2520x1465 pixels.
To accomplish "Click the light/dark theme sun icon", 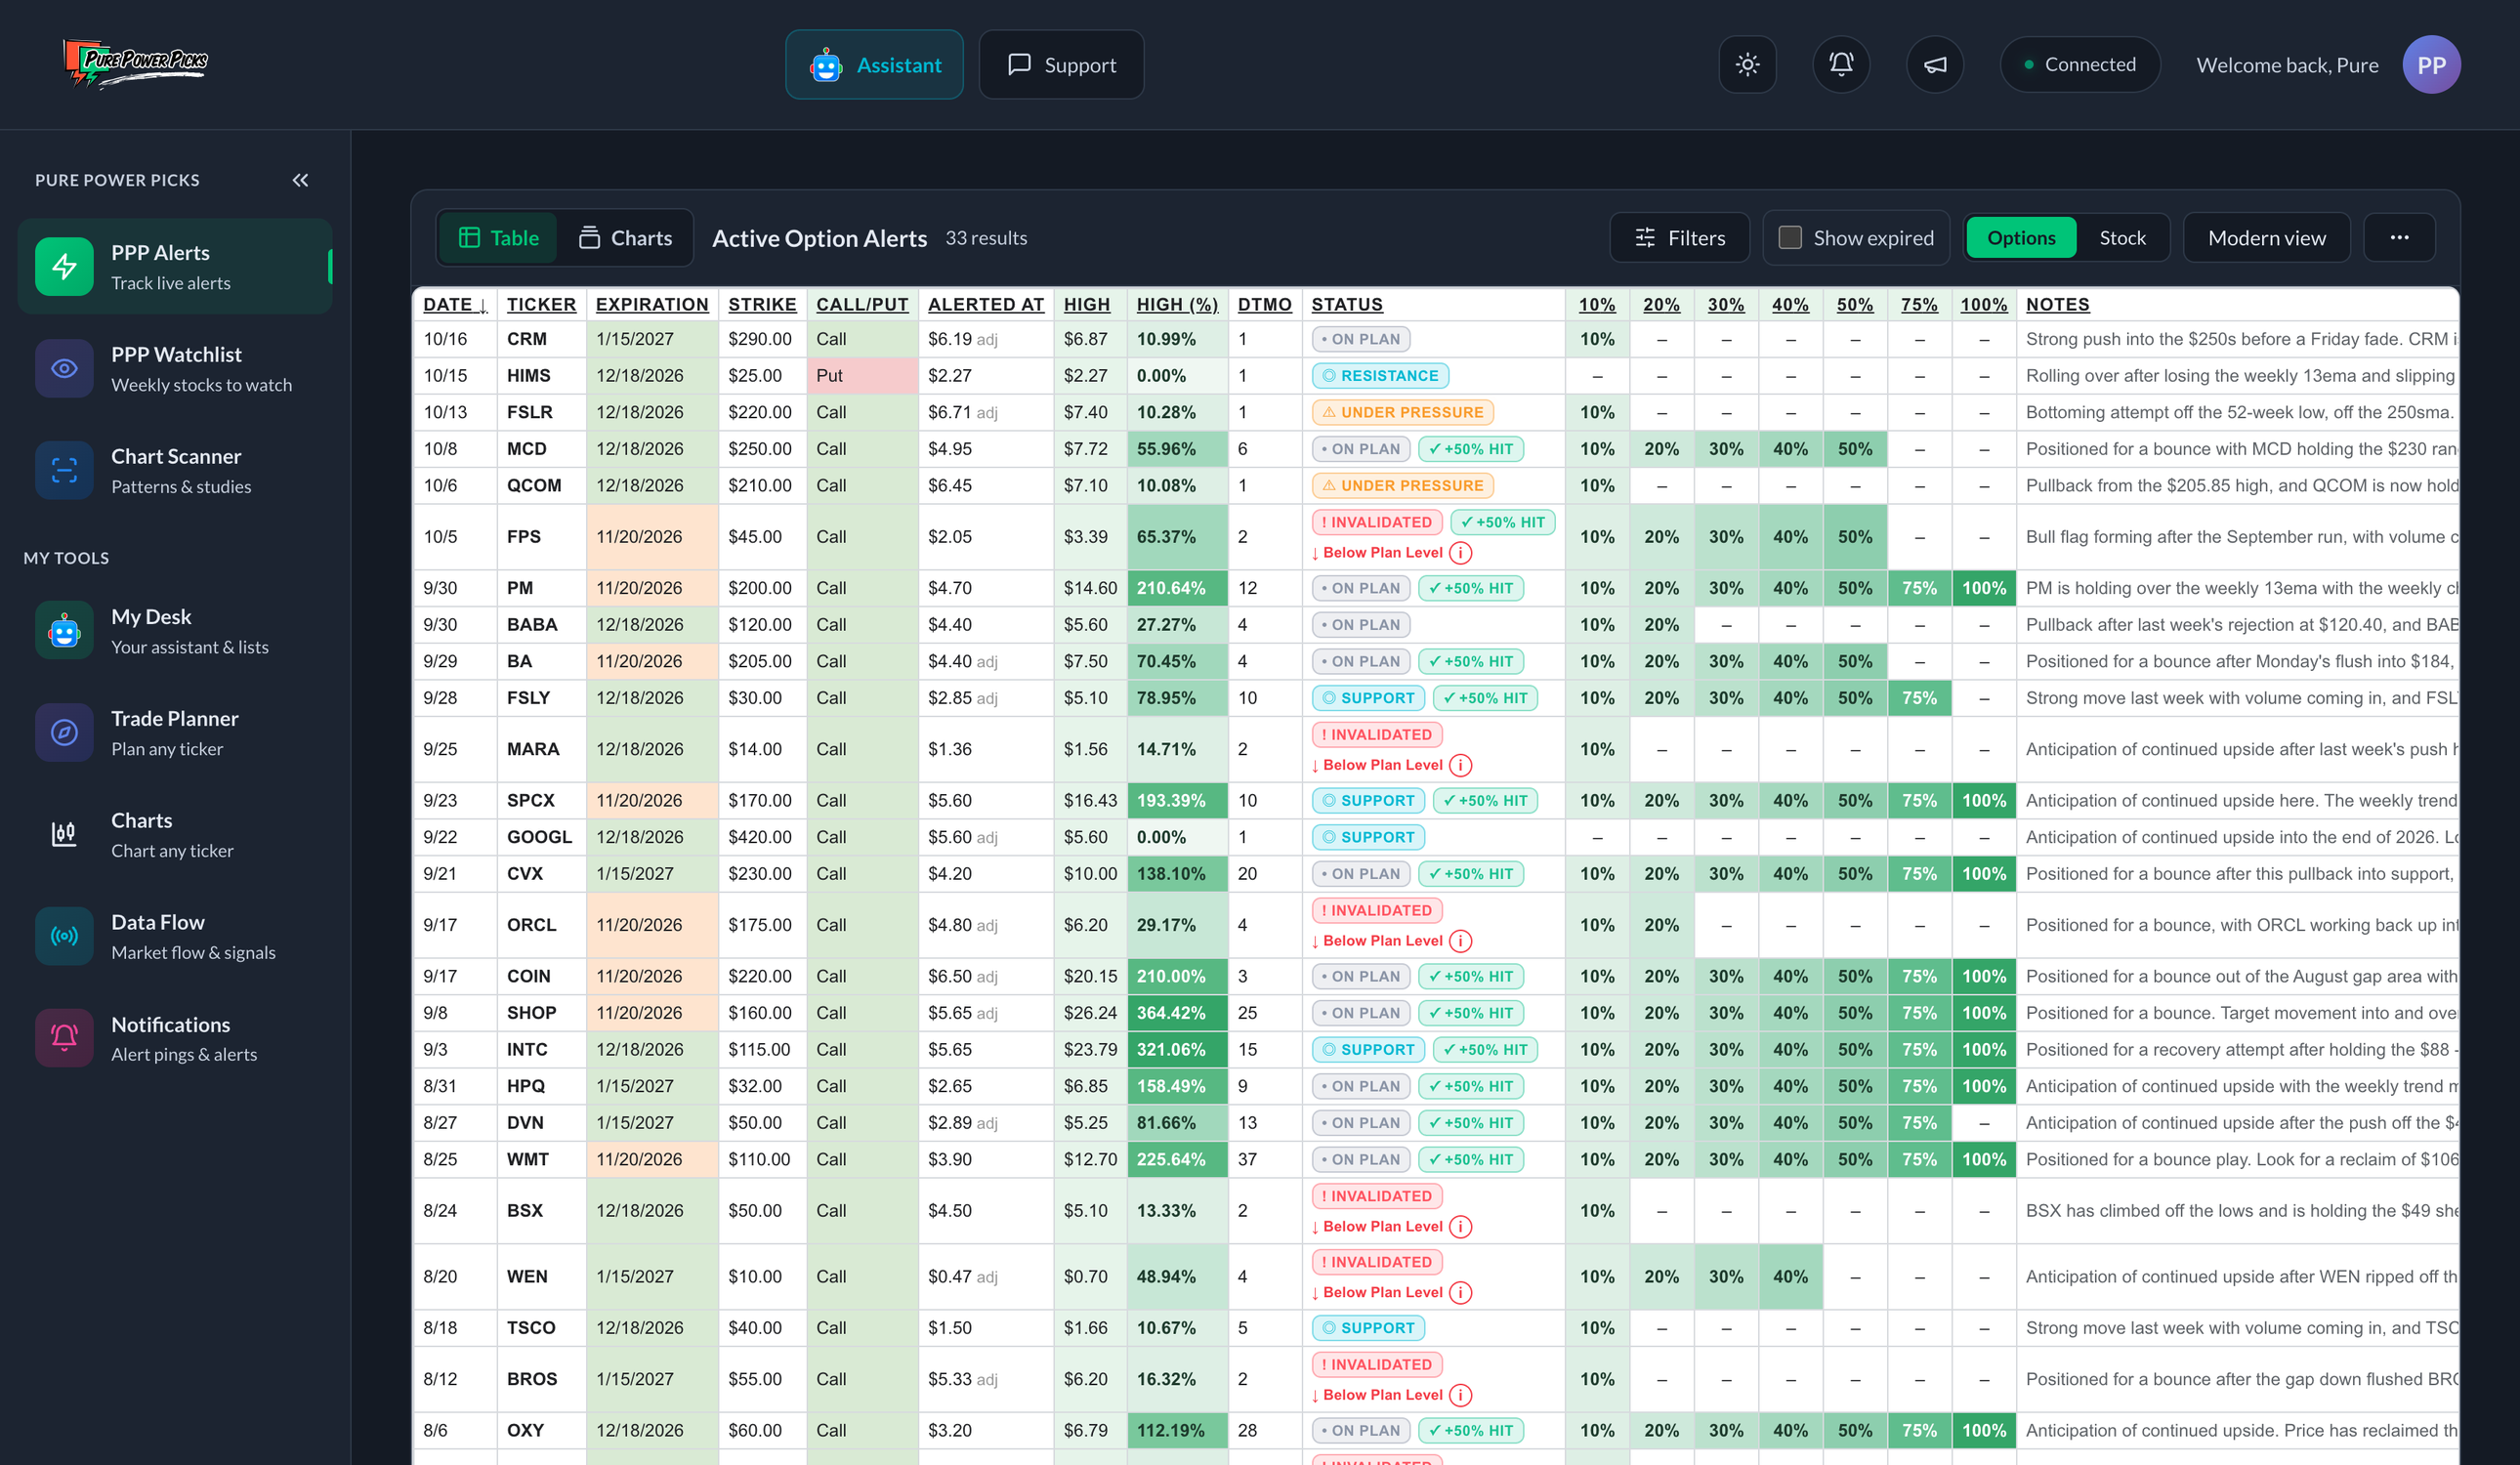I will tap(1747, 65).
